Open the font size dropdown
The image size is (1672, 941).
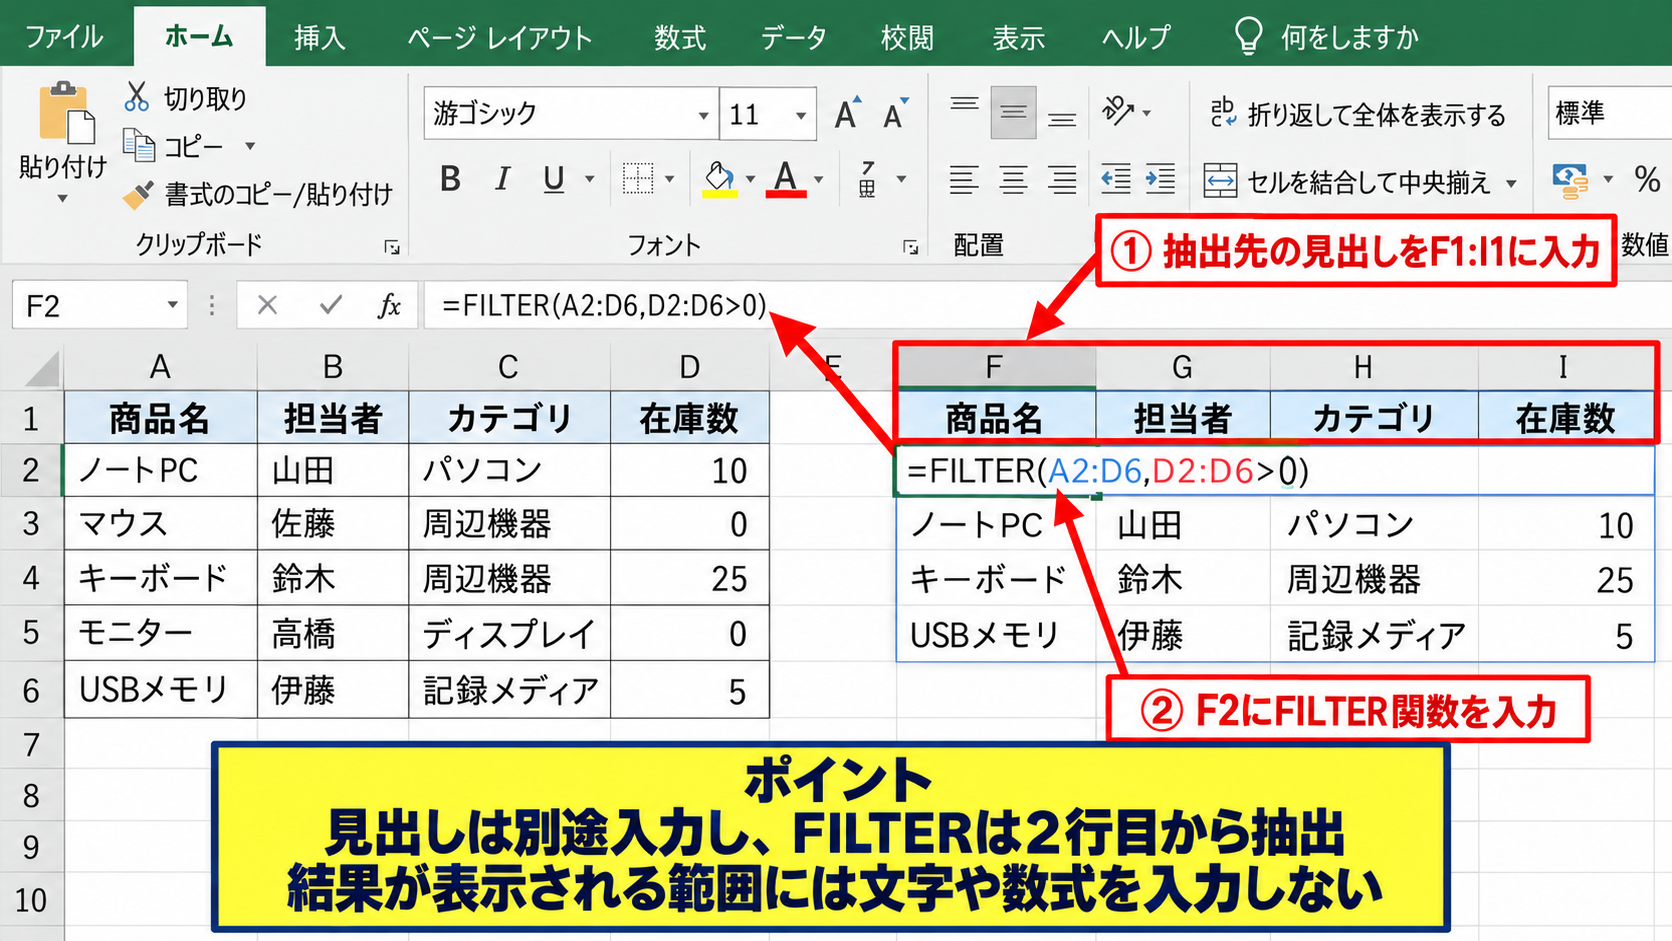point(800,115)
